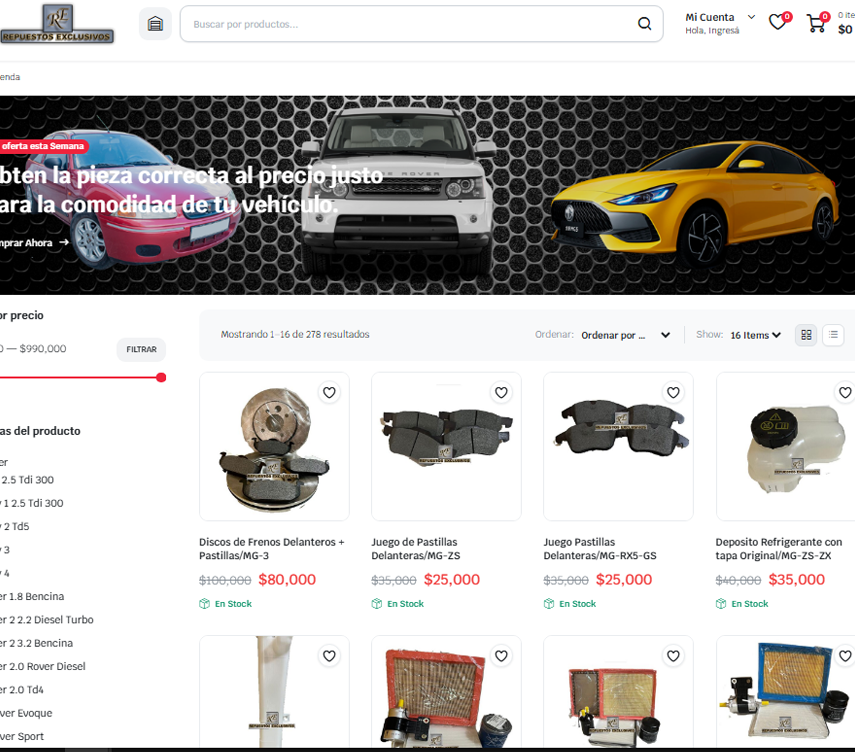Click the magnifier search icon
The image size is (855, 752).
pos(644,24)
